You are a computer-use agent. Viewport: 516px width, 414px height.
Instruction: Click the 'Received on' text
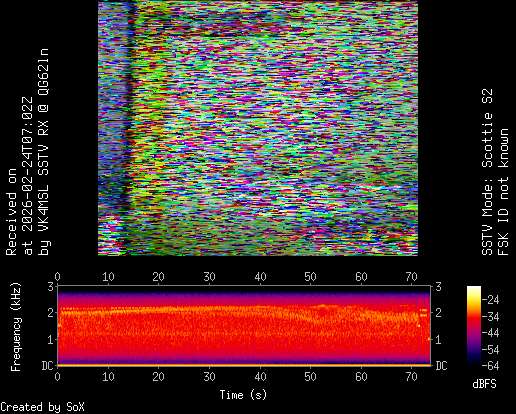[11, 212]
